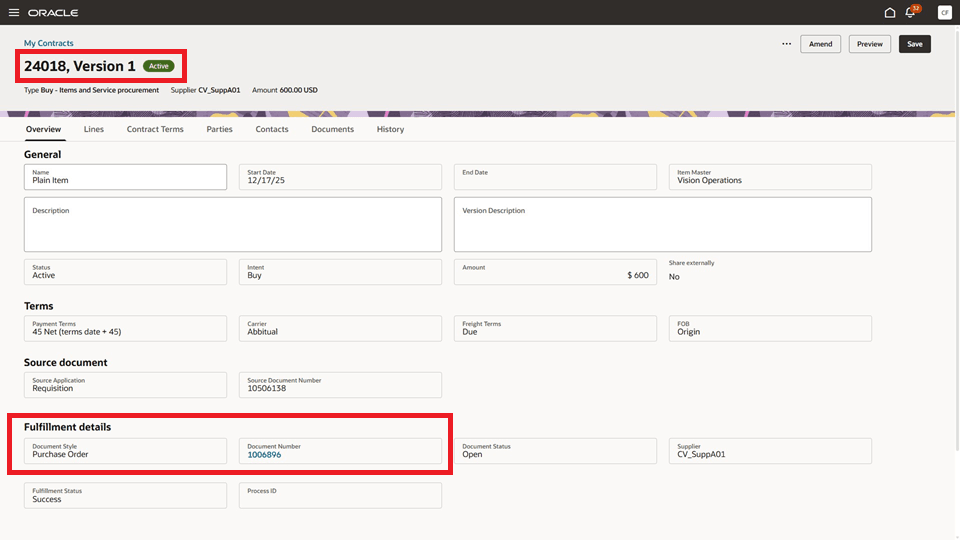Click the Source document heading
960x540 pixels.
point(66,362)
